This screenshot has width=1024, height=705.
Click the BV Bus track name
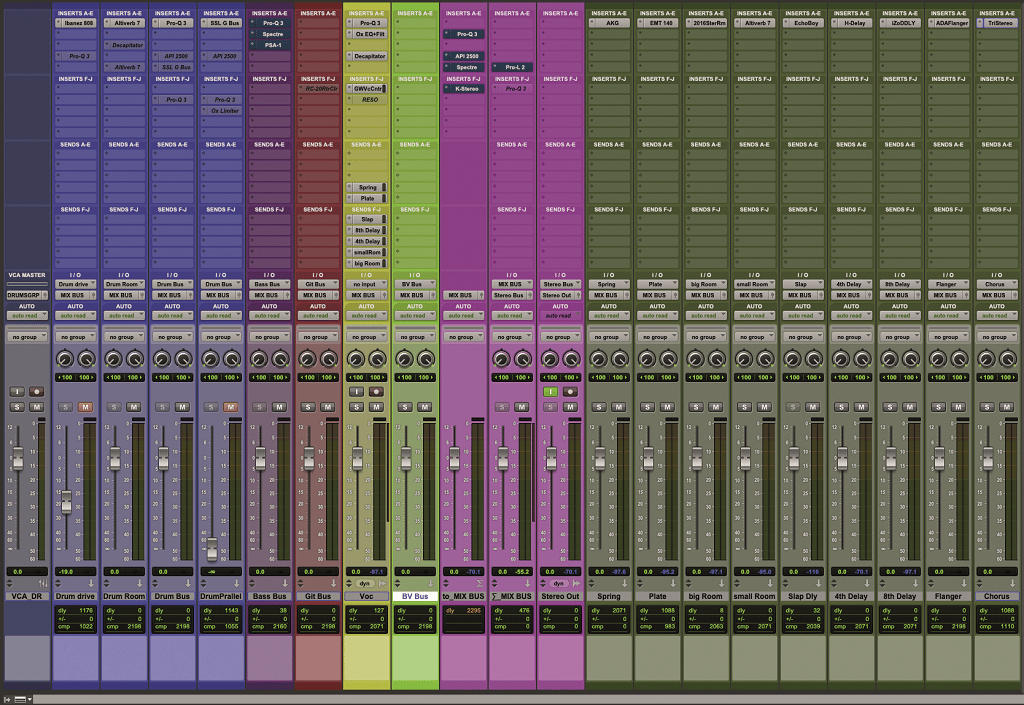pyautogui.click(x=415, y=596)
